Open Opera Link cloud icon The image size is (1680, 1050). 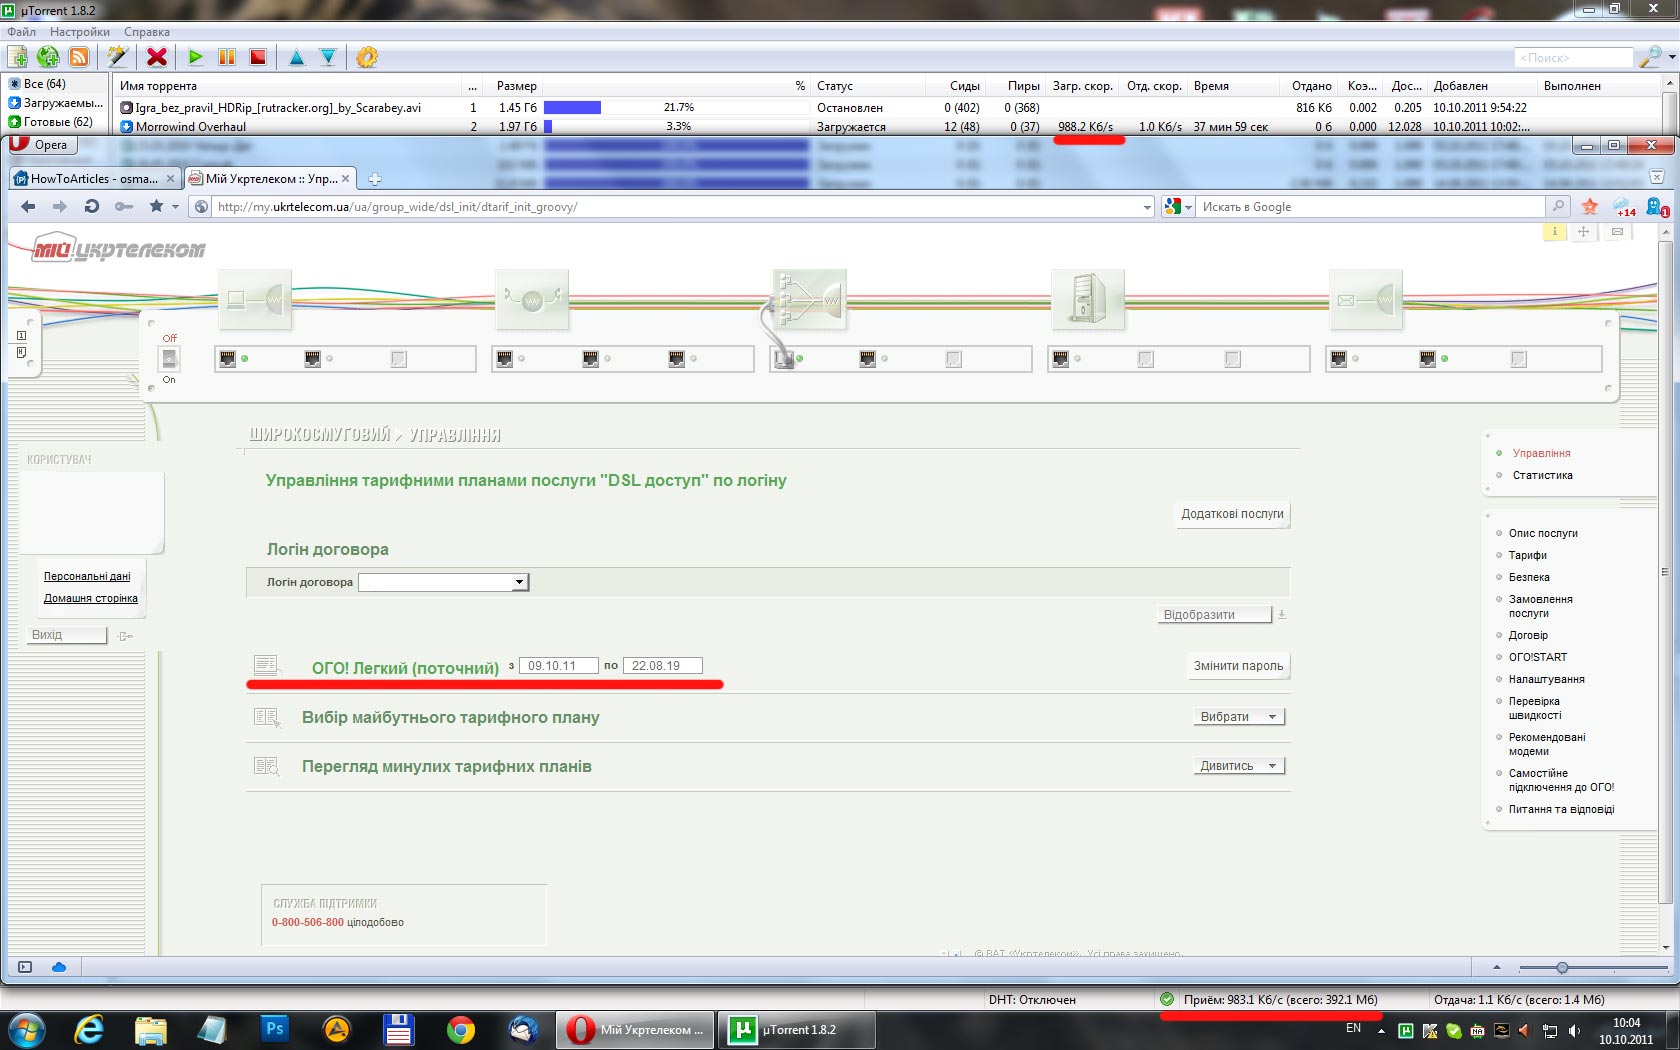pyautogui.click(x=59, y=967)
